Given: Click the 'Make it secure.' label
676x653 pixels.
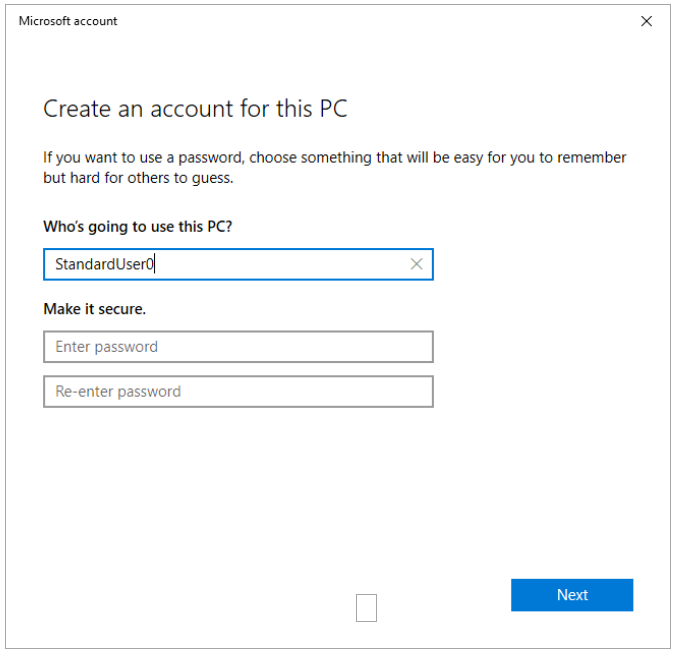Looking at the screenshot, I should (94, 309).
